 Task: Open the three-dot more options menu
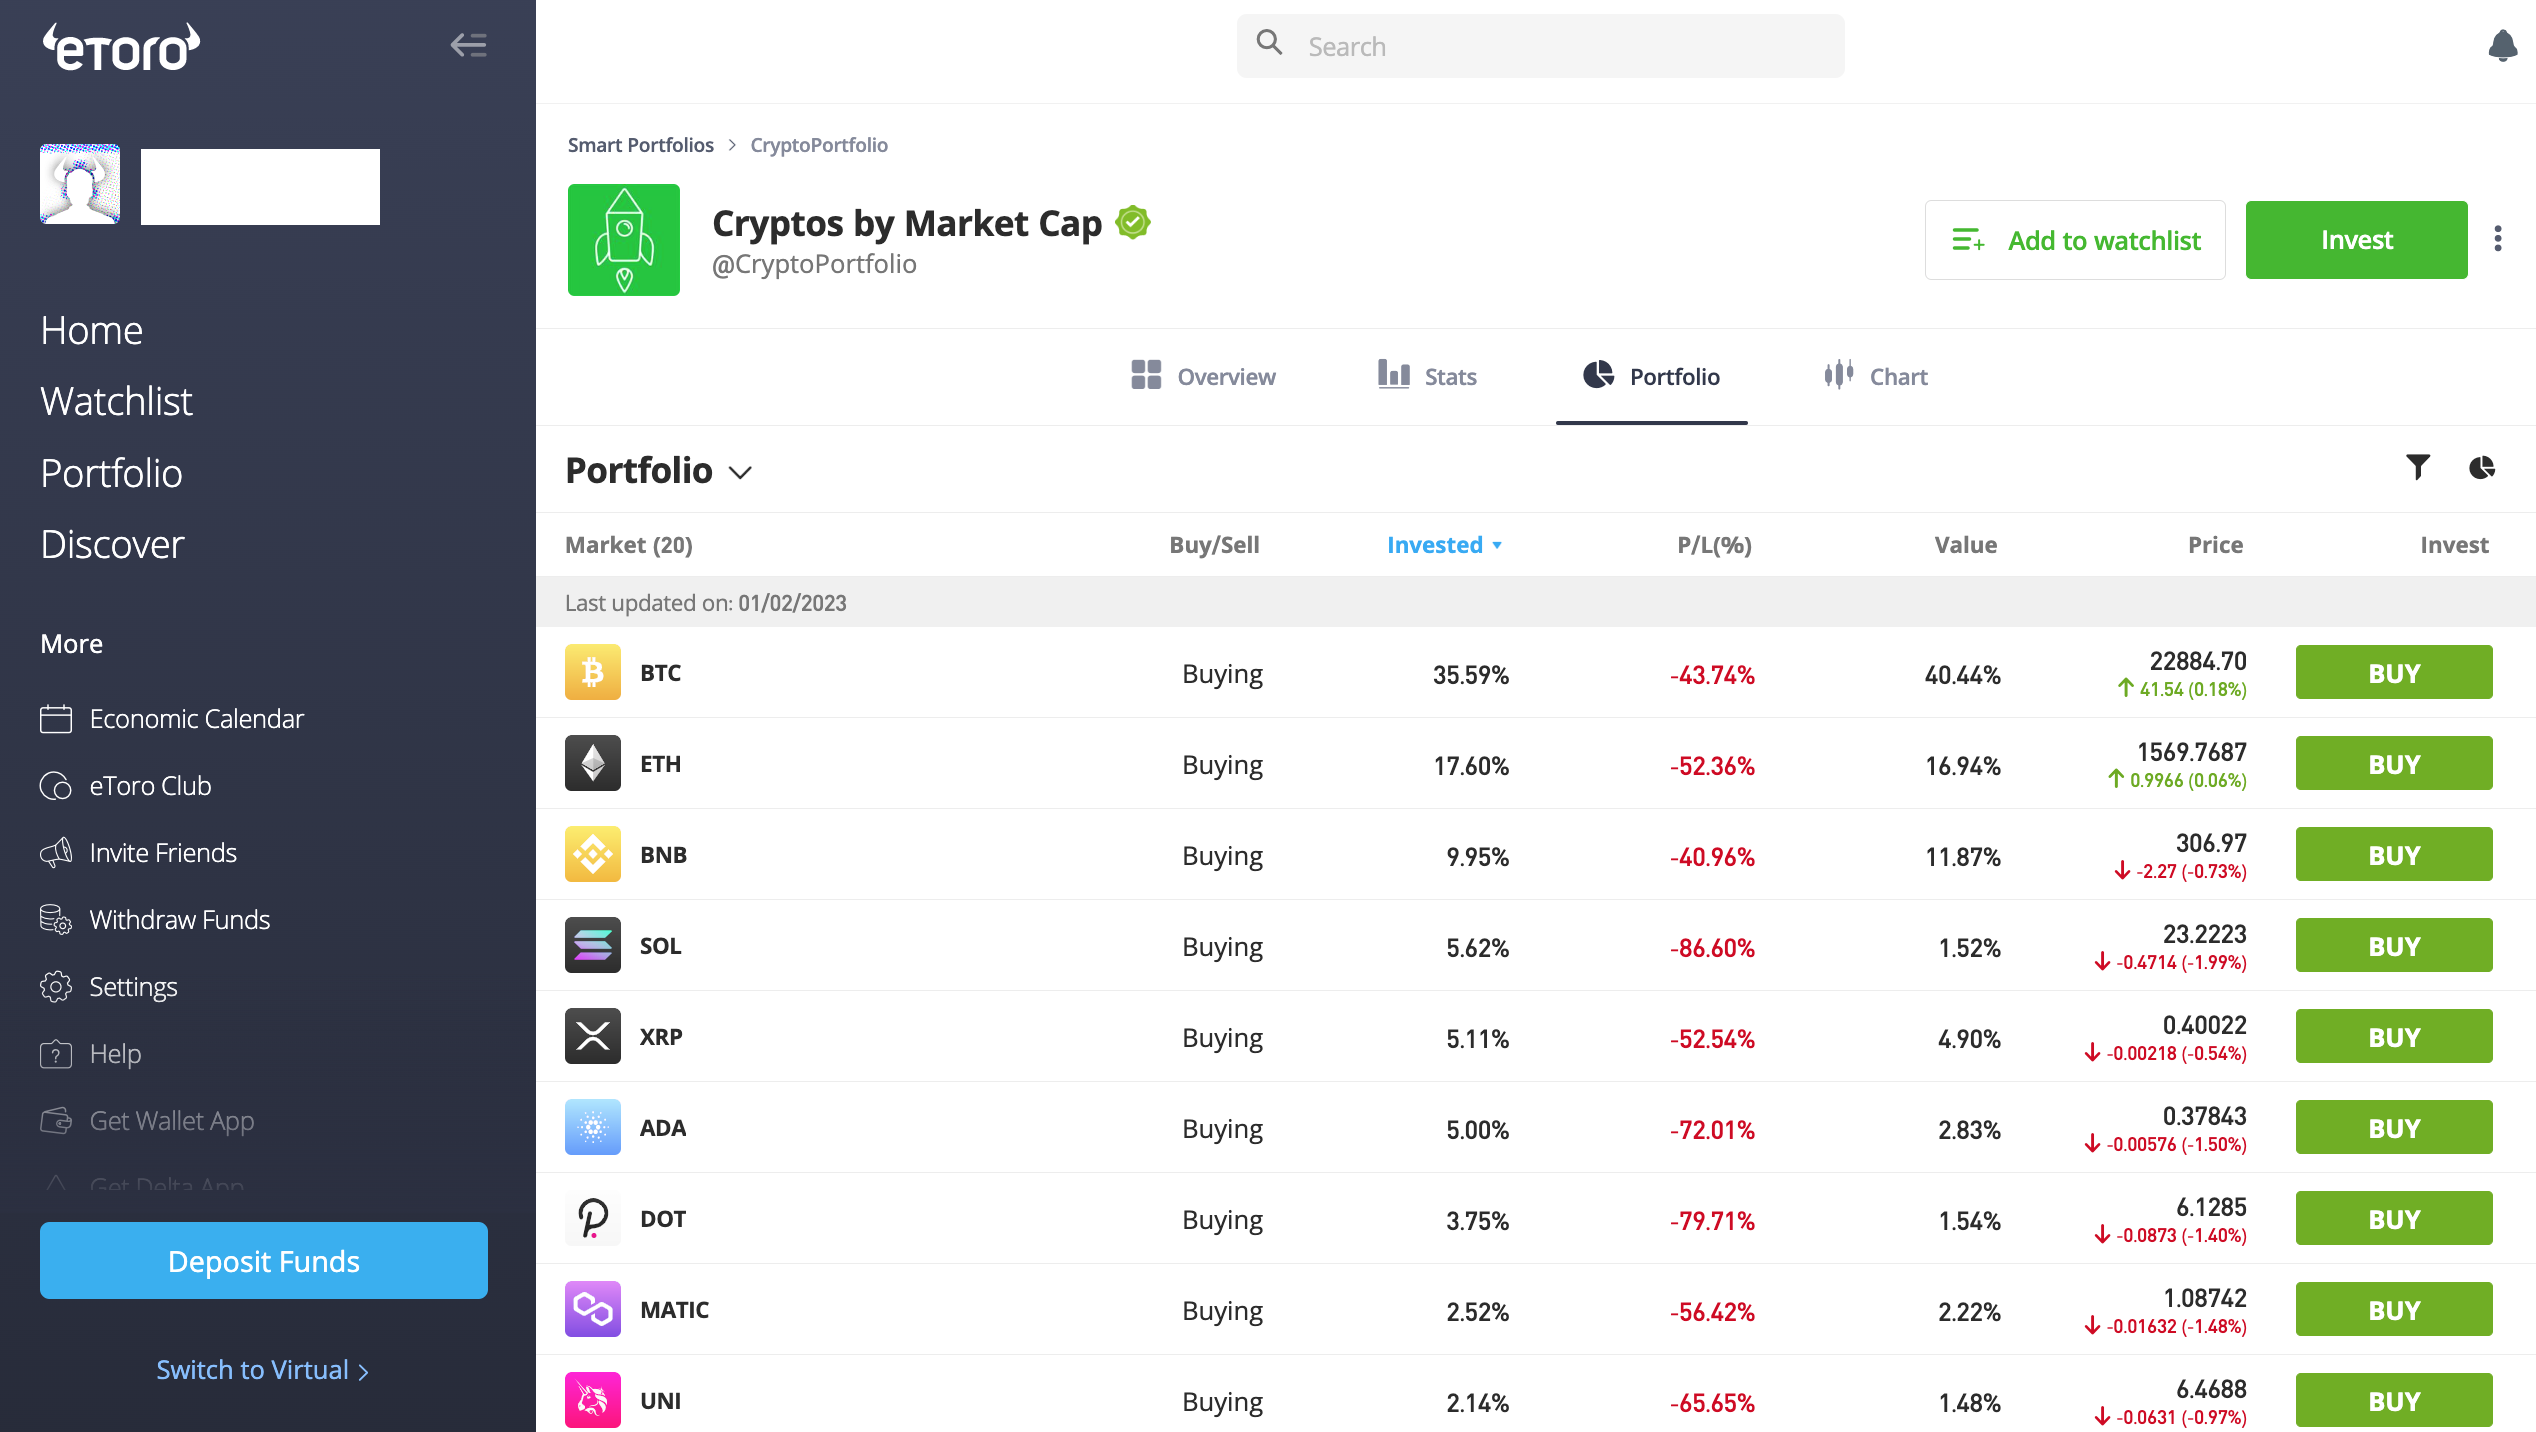tap(2498, 239)
